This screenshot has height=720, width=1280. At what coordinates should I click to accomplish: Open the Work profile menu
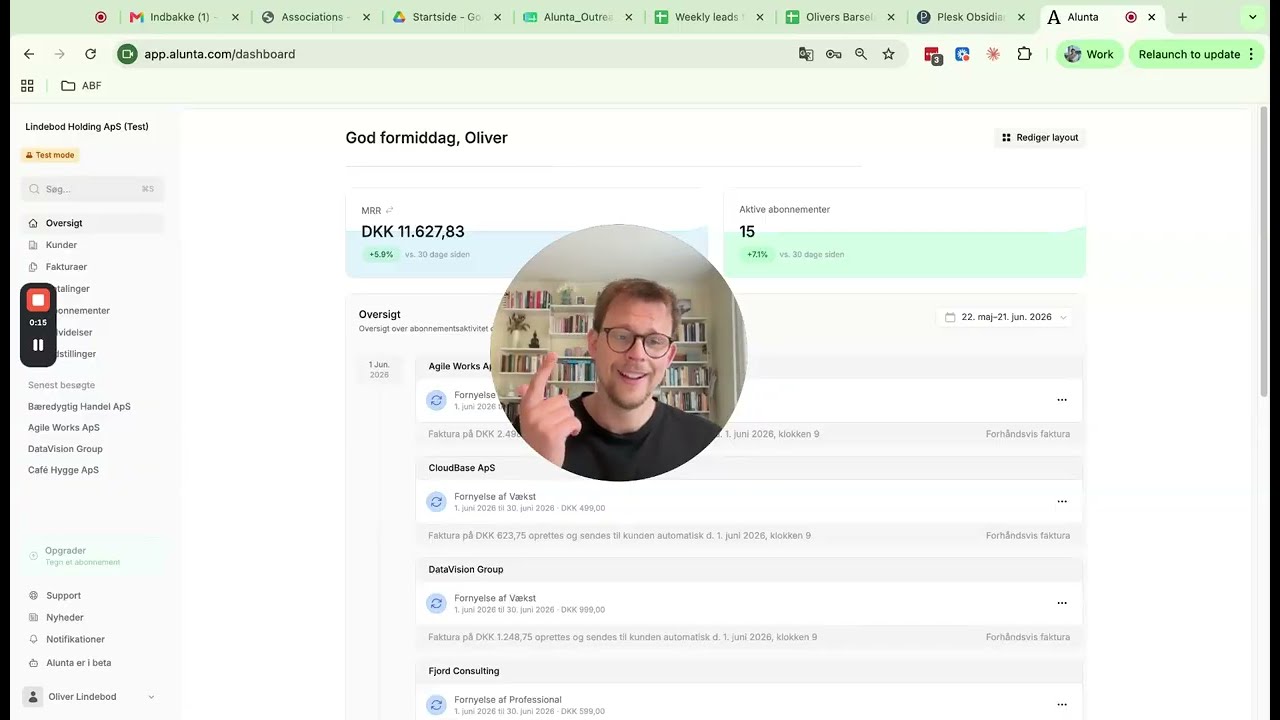coord(1089,54)
